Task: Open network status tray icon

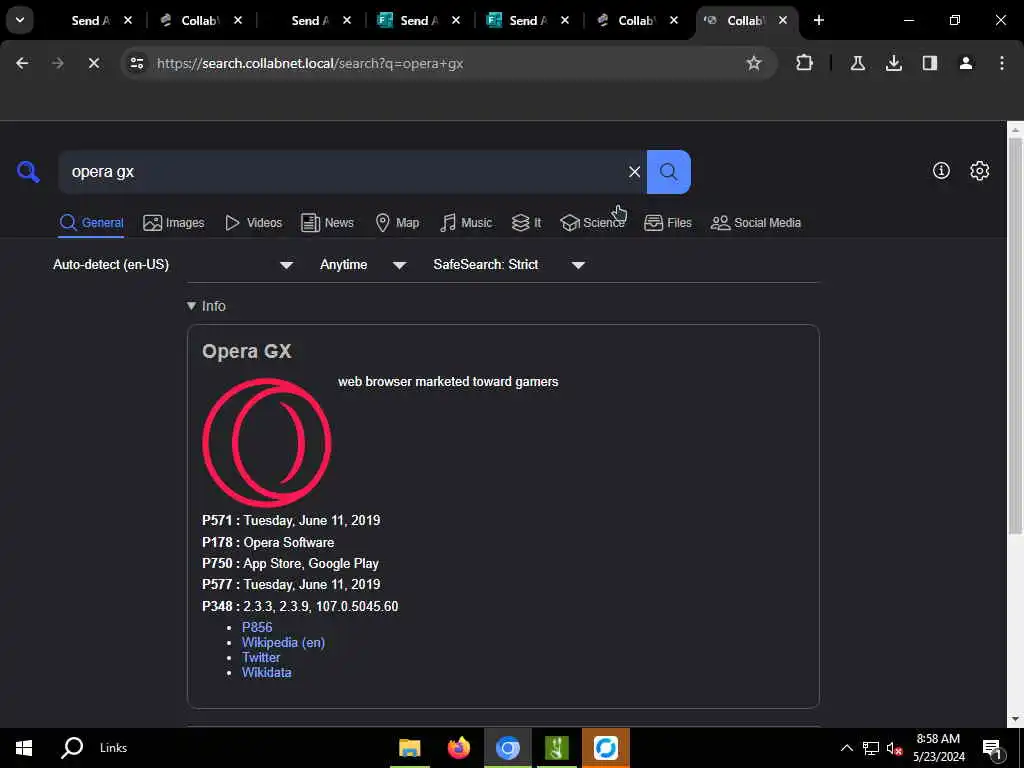Action: click(871, 748)
